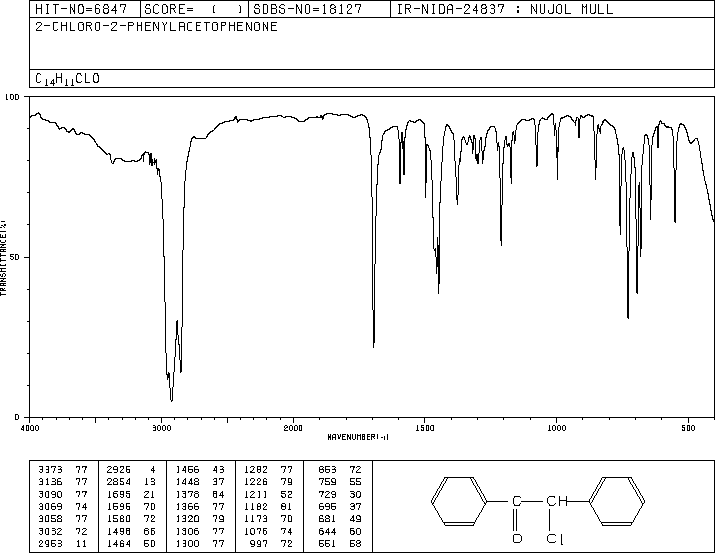Screen dimensions: 715x553
Task: Select peak table entry 2854
Action: coord(131,482)
